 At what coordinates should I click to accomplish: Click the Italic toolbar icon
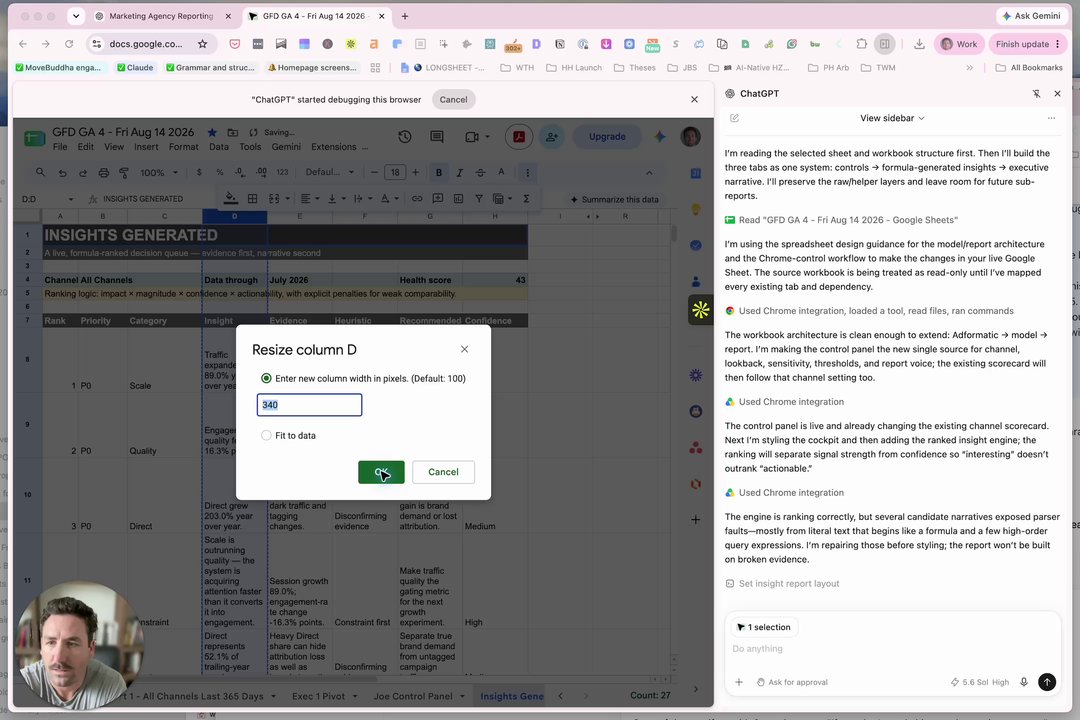(459, 172)
